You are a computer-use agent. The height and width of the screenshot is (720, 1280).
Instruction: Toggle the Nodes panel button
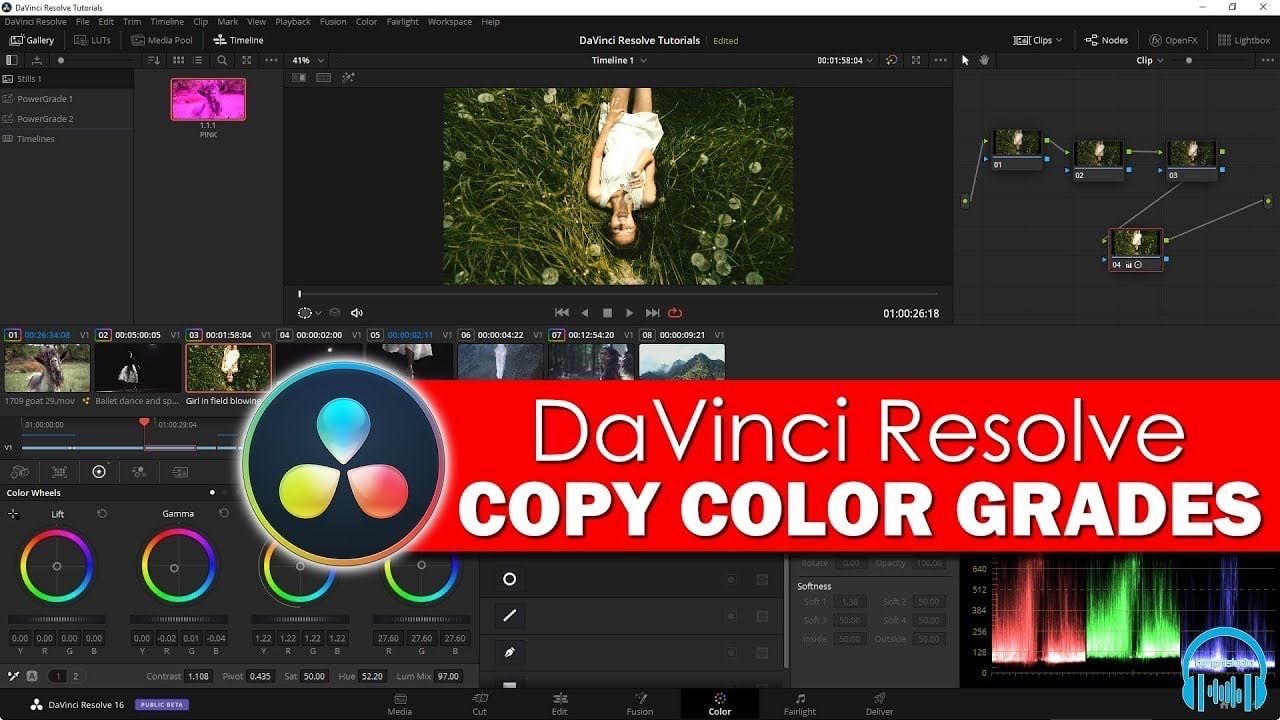(1107, 40)
